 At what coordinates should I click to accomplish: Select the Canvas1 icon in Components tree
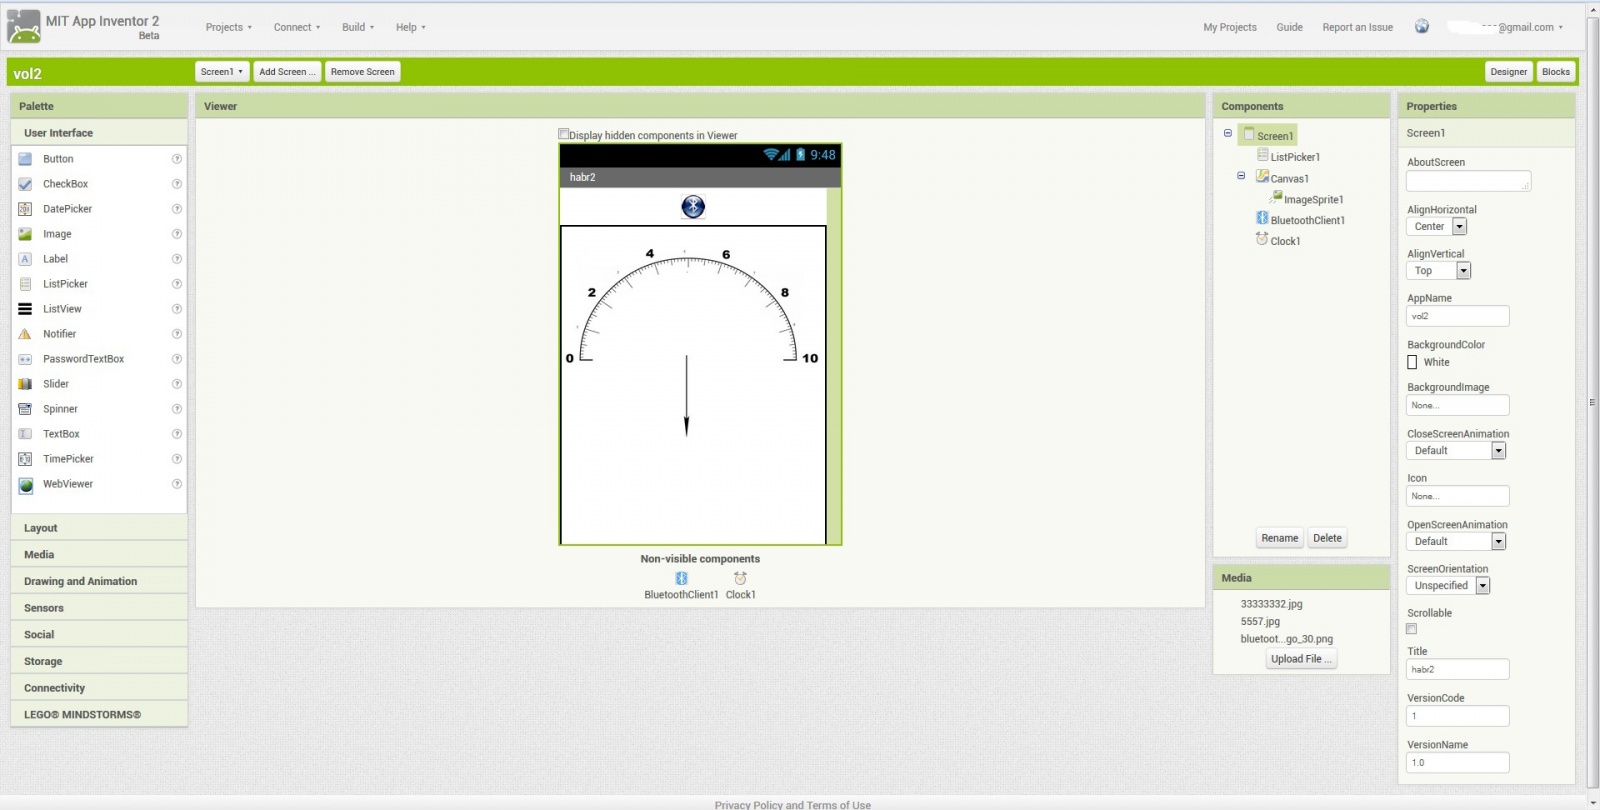(x=1262, y=177)
